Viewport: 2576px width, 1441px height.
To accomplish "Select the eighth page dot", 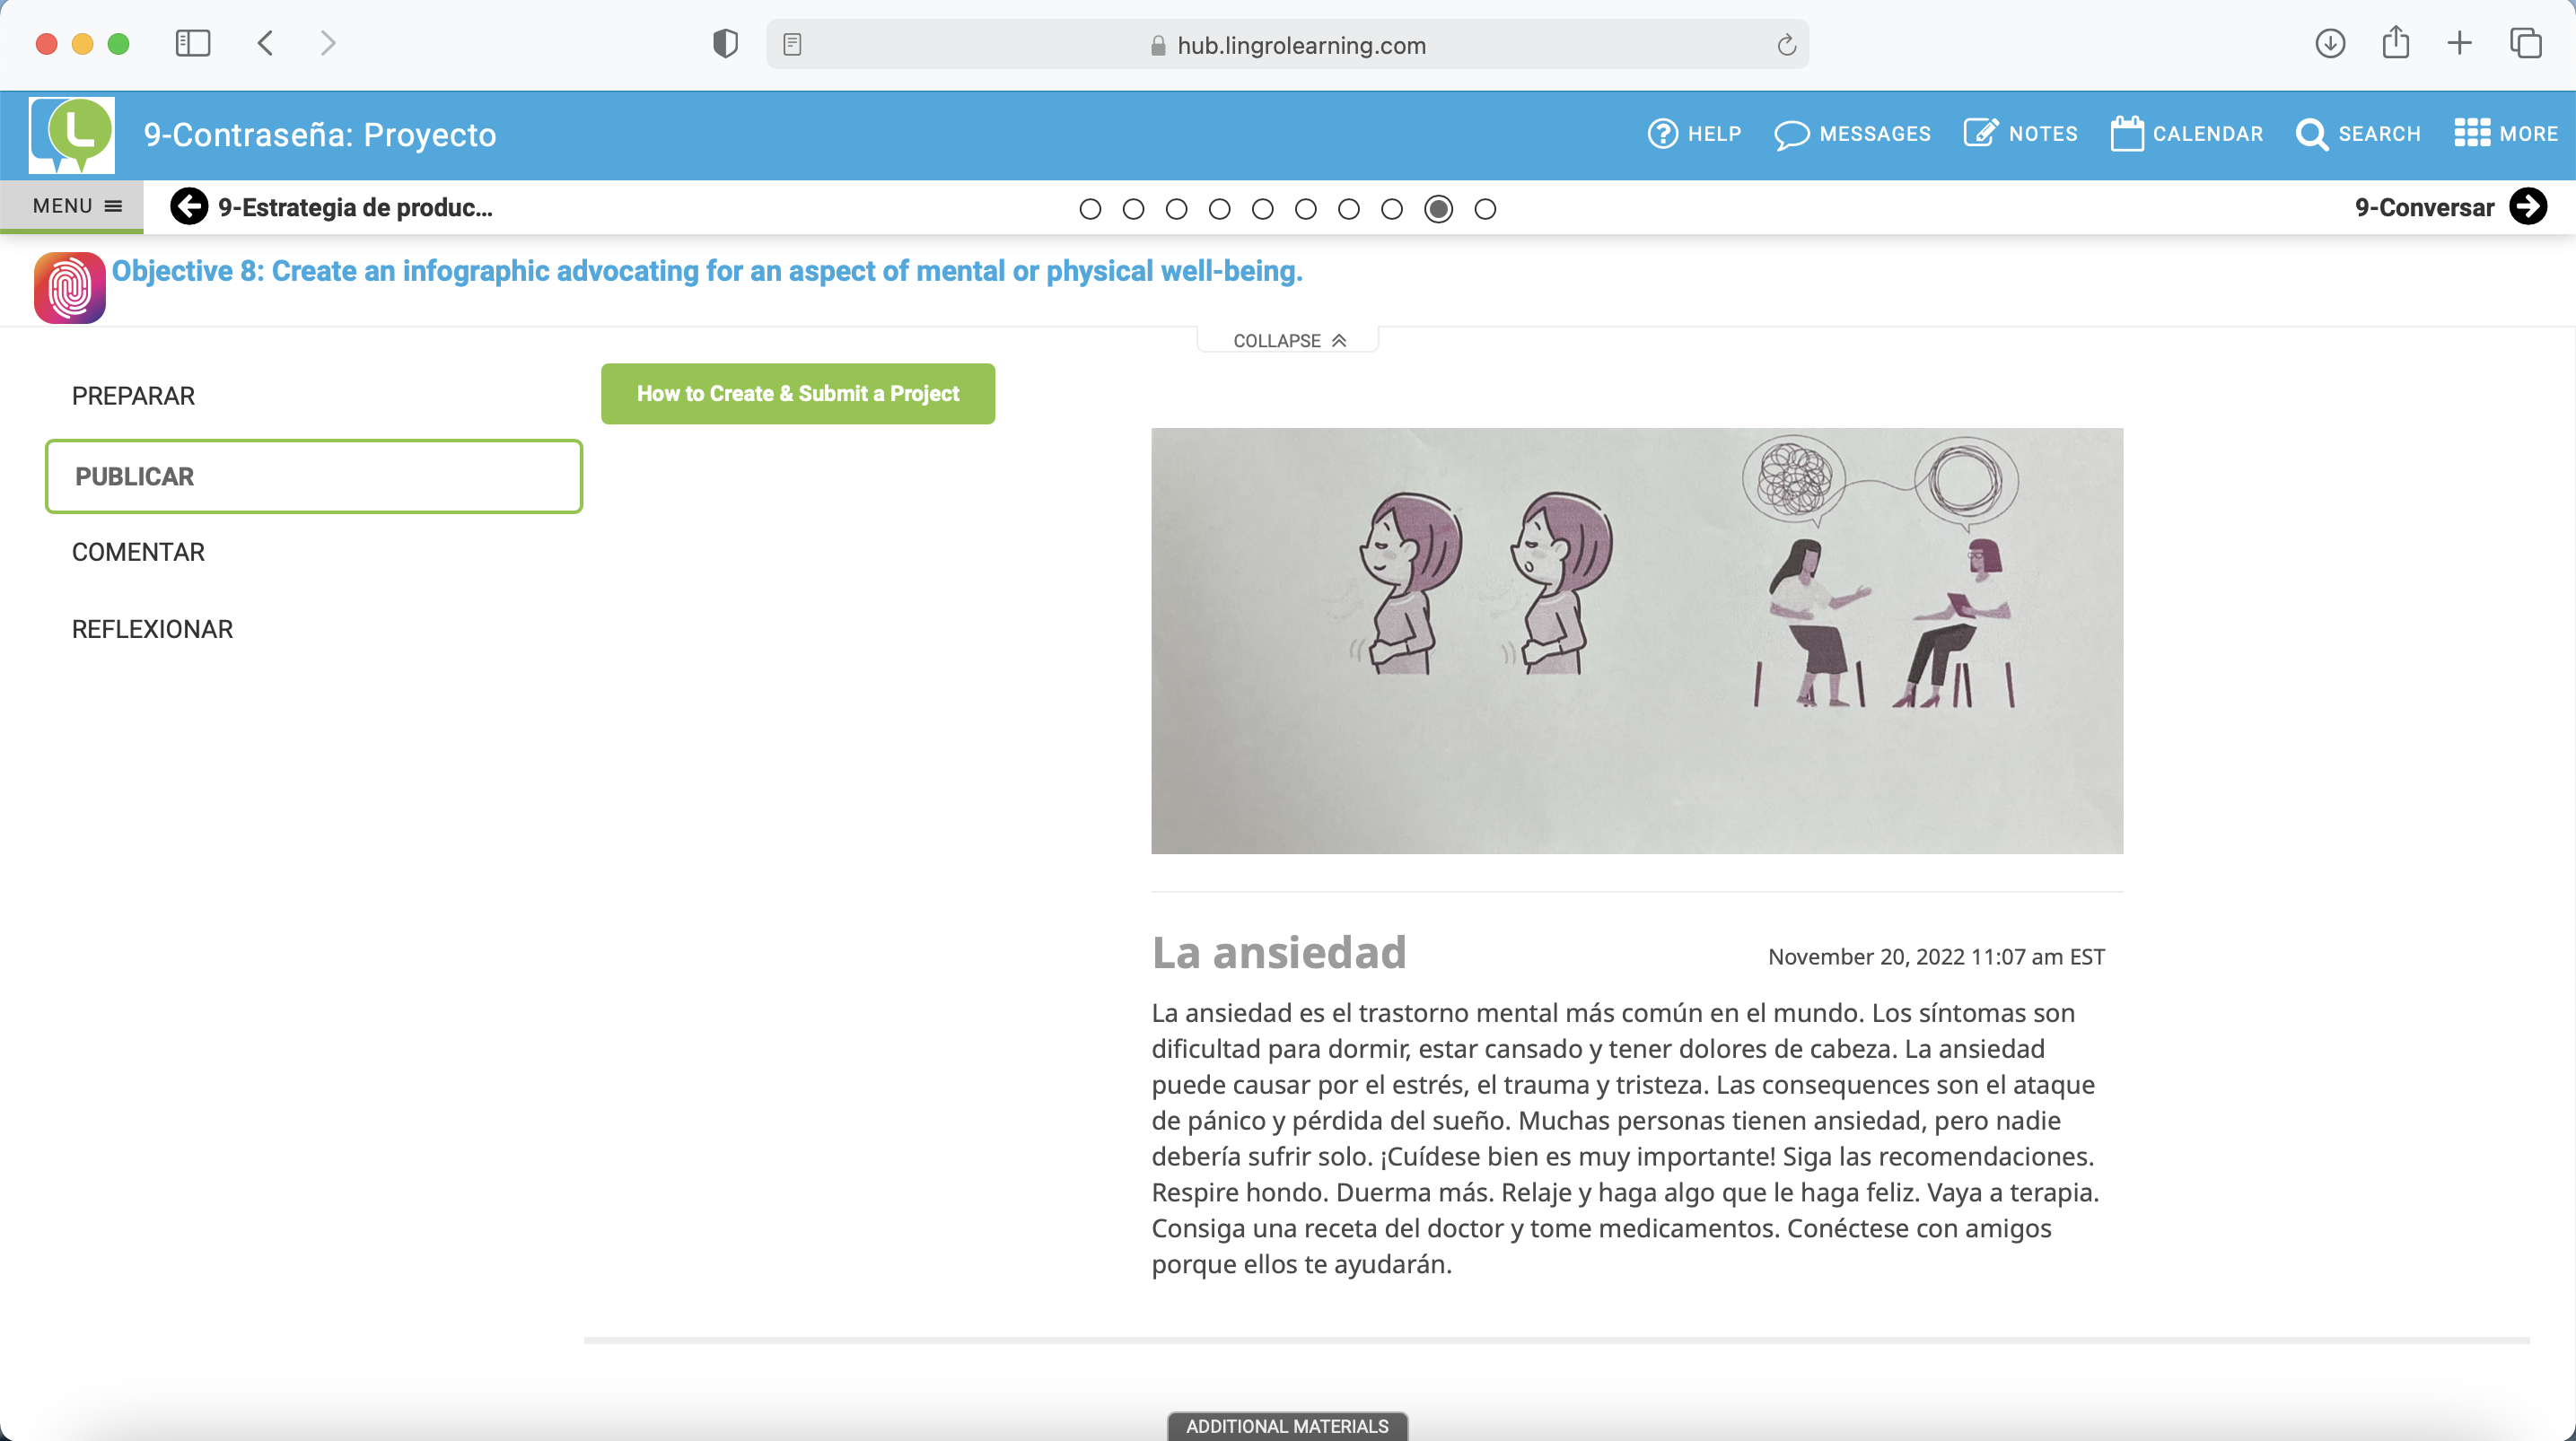I will [1391, 209].
